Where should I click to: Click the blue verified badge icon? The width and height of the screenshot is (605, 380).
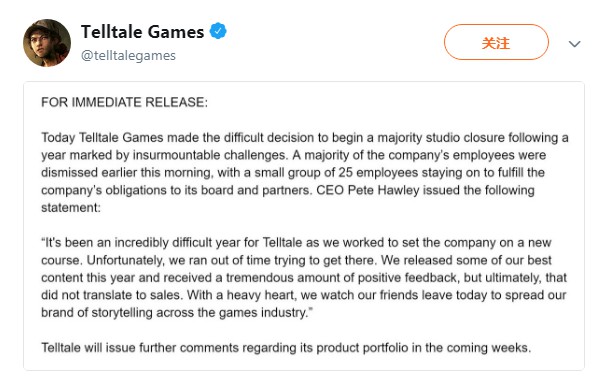tap(218, 31)
